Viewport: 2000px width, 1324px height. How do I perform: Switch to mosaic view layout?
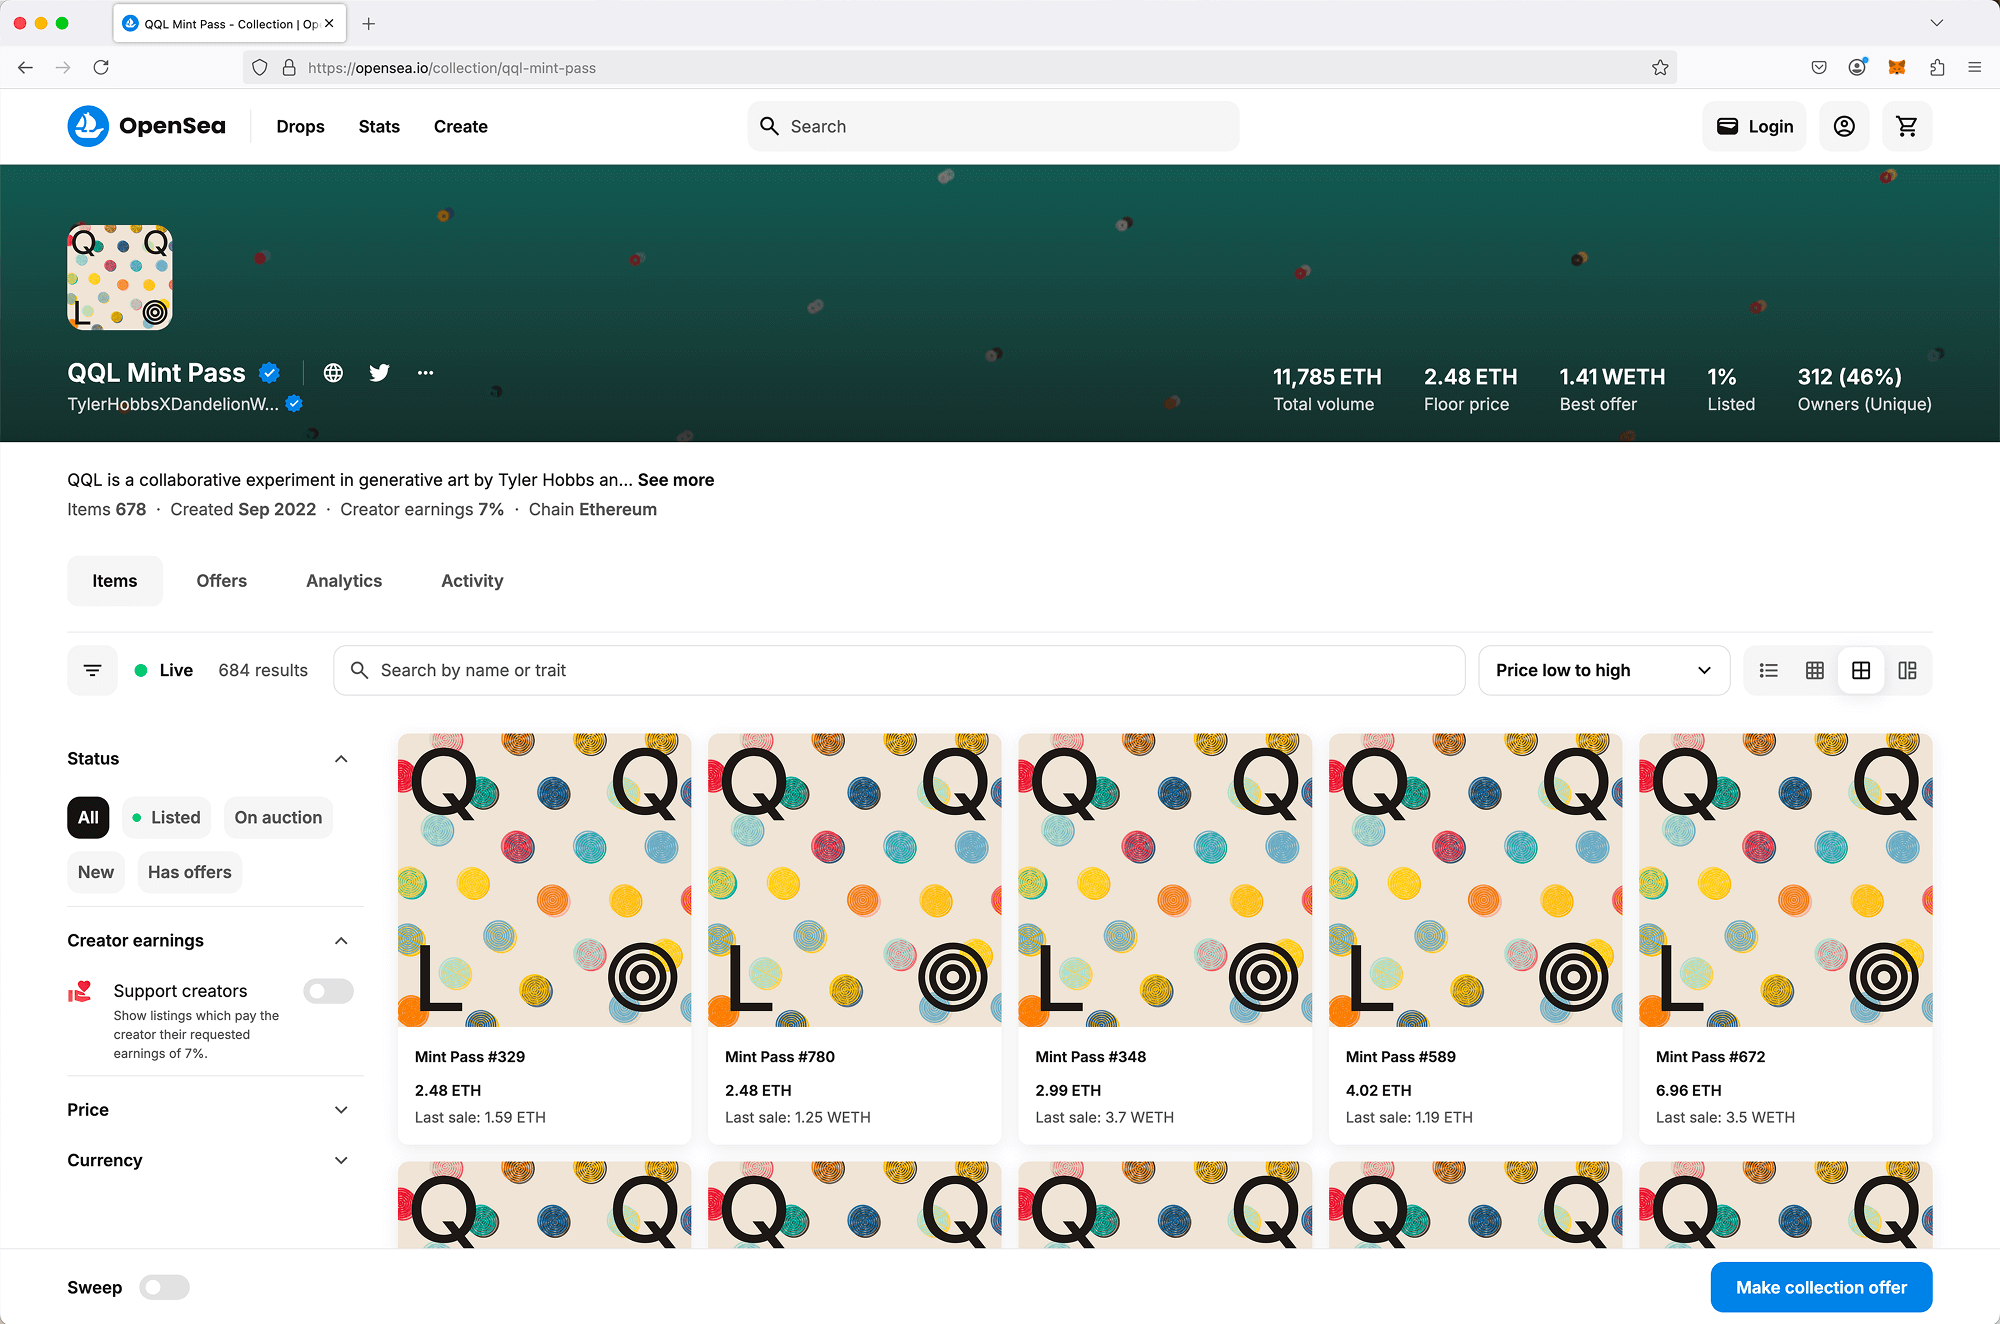[x=1907, y=670]
